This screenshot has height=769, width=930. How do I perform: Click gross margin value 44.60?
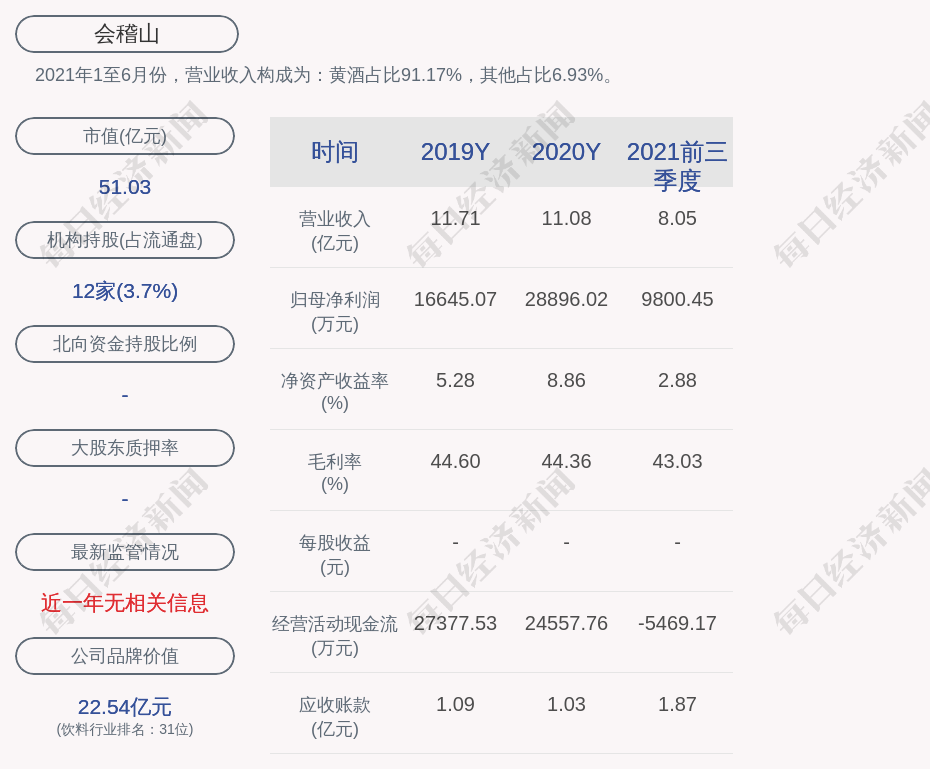point(456,461)
